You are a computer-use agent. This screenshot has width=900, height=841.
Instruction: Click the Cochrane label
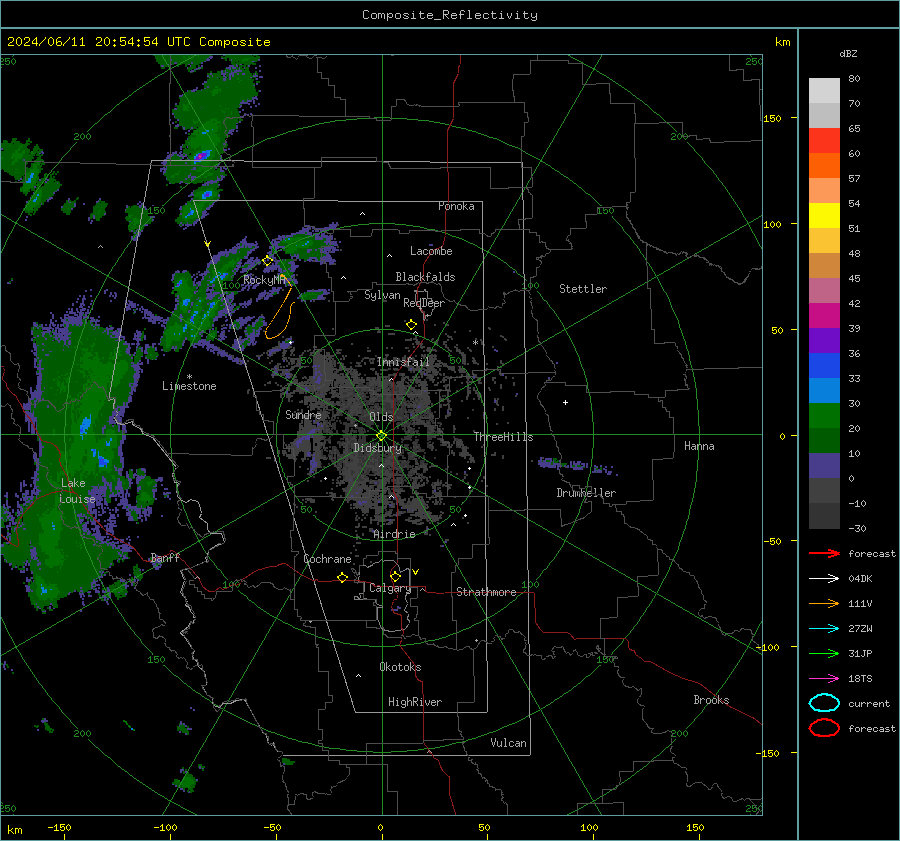[327, 559]
